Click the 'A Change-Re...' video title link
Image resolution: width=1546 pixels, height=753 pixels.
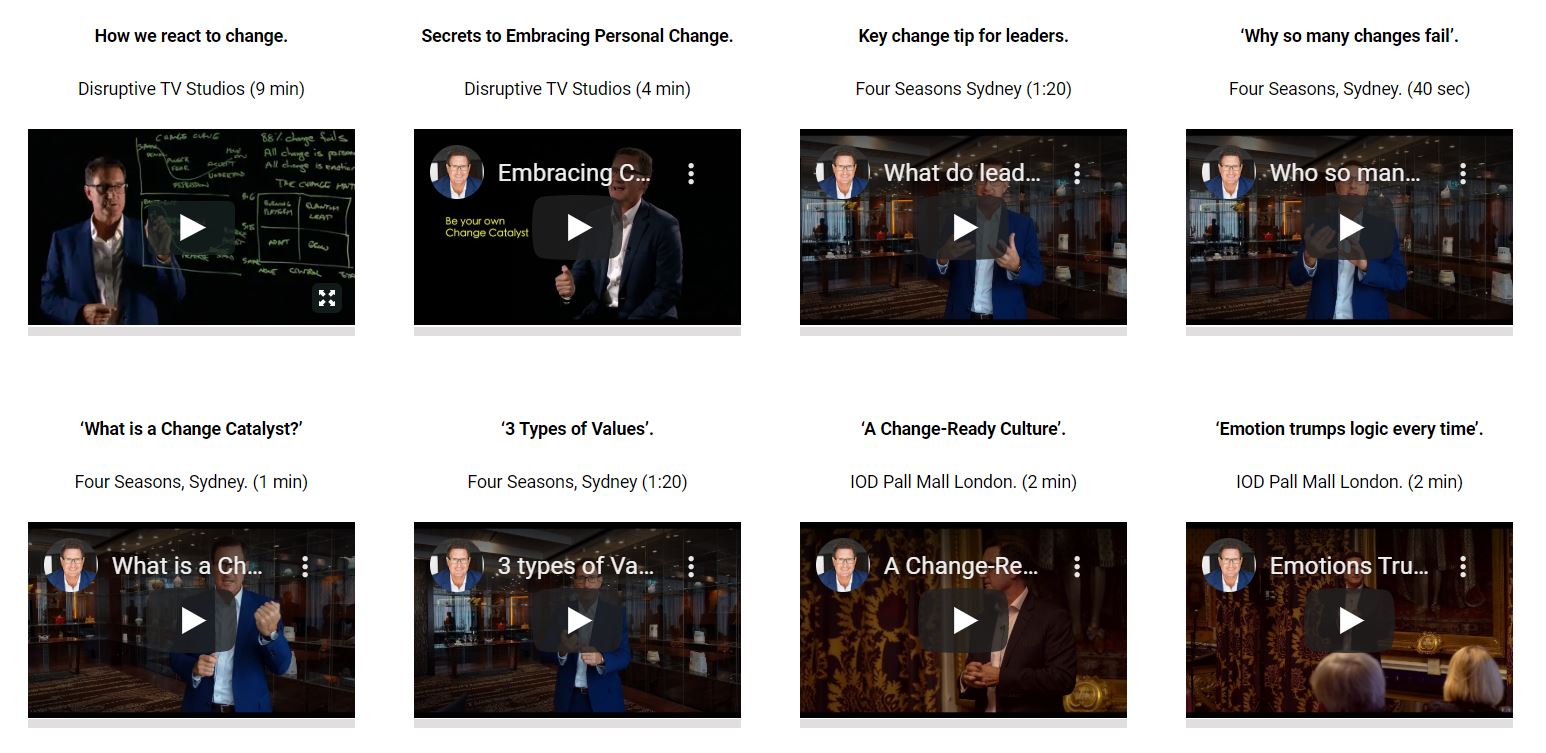click(961, 566)
